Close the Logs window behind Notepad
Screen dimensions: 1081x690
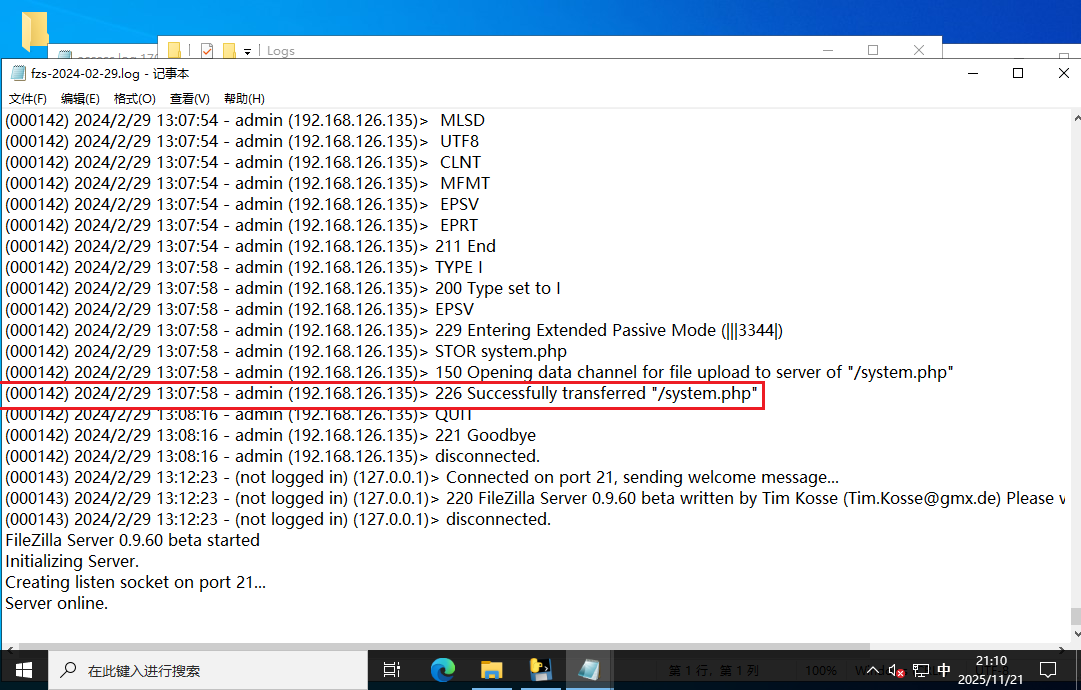click(x=918, y=50)
